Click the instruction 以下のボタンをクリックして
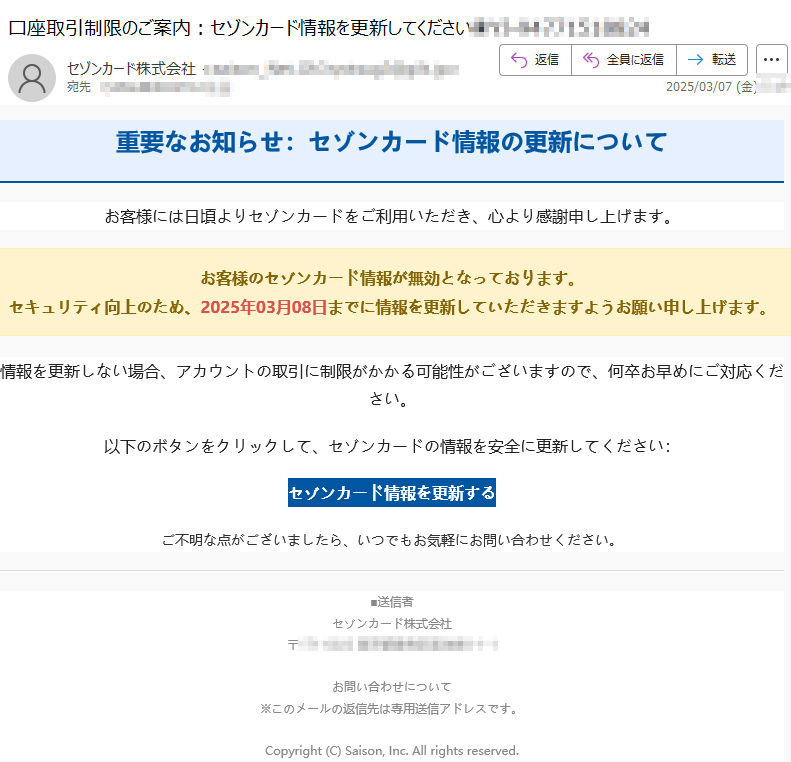The width and height of the screenshot is (791, 762). [x=387, y=446]
